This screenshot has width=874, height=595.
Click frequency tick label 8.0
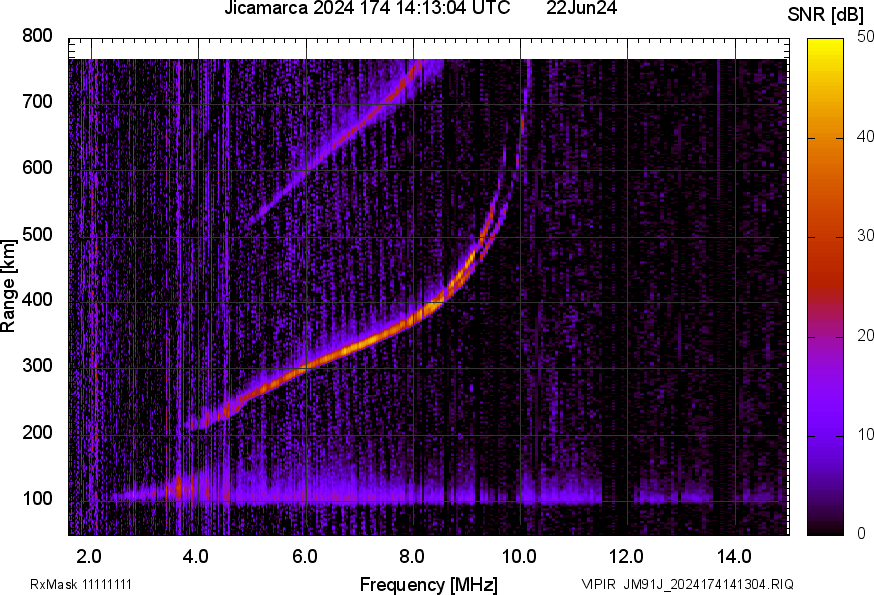[412, 556]
